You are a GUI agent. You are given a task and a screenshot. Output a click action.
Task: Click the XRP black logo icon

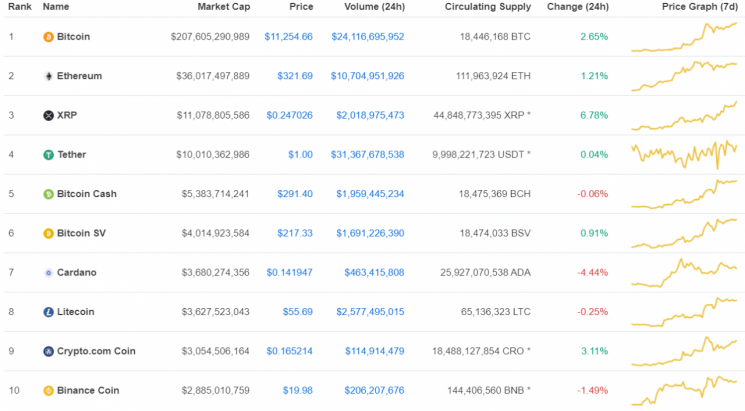click(x=48, y=115)
